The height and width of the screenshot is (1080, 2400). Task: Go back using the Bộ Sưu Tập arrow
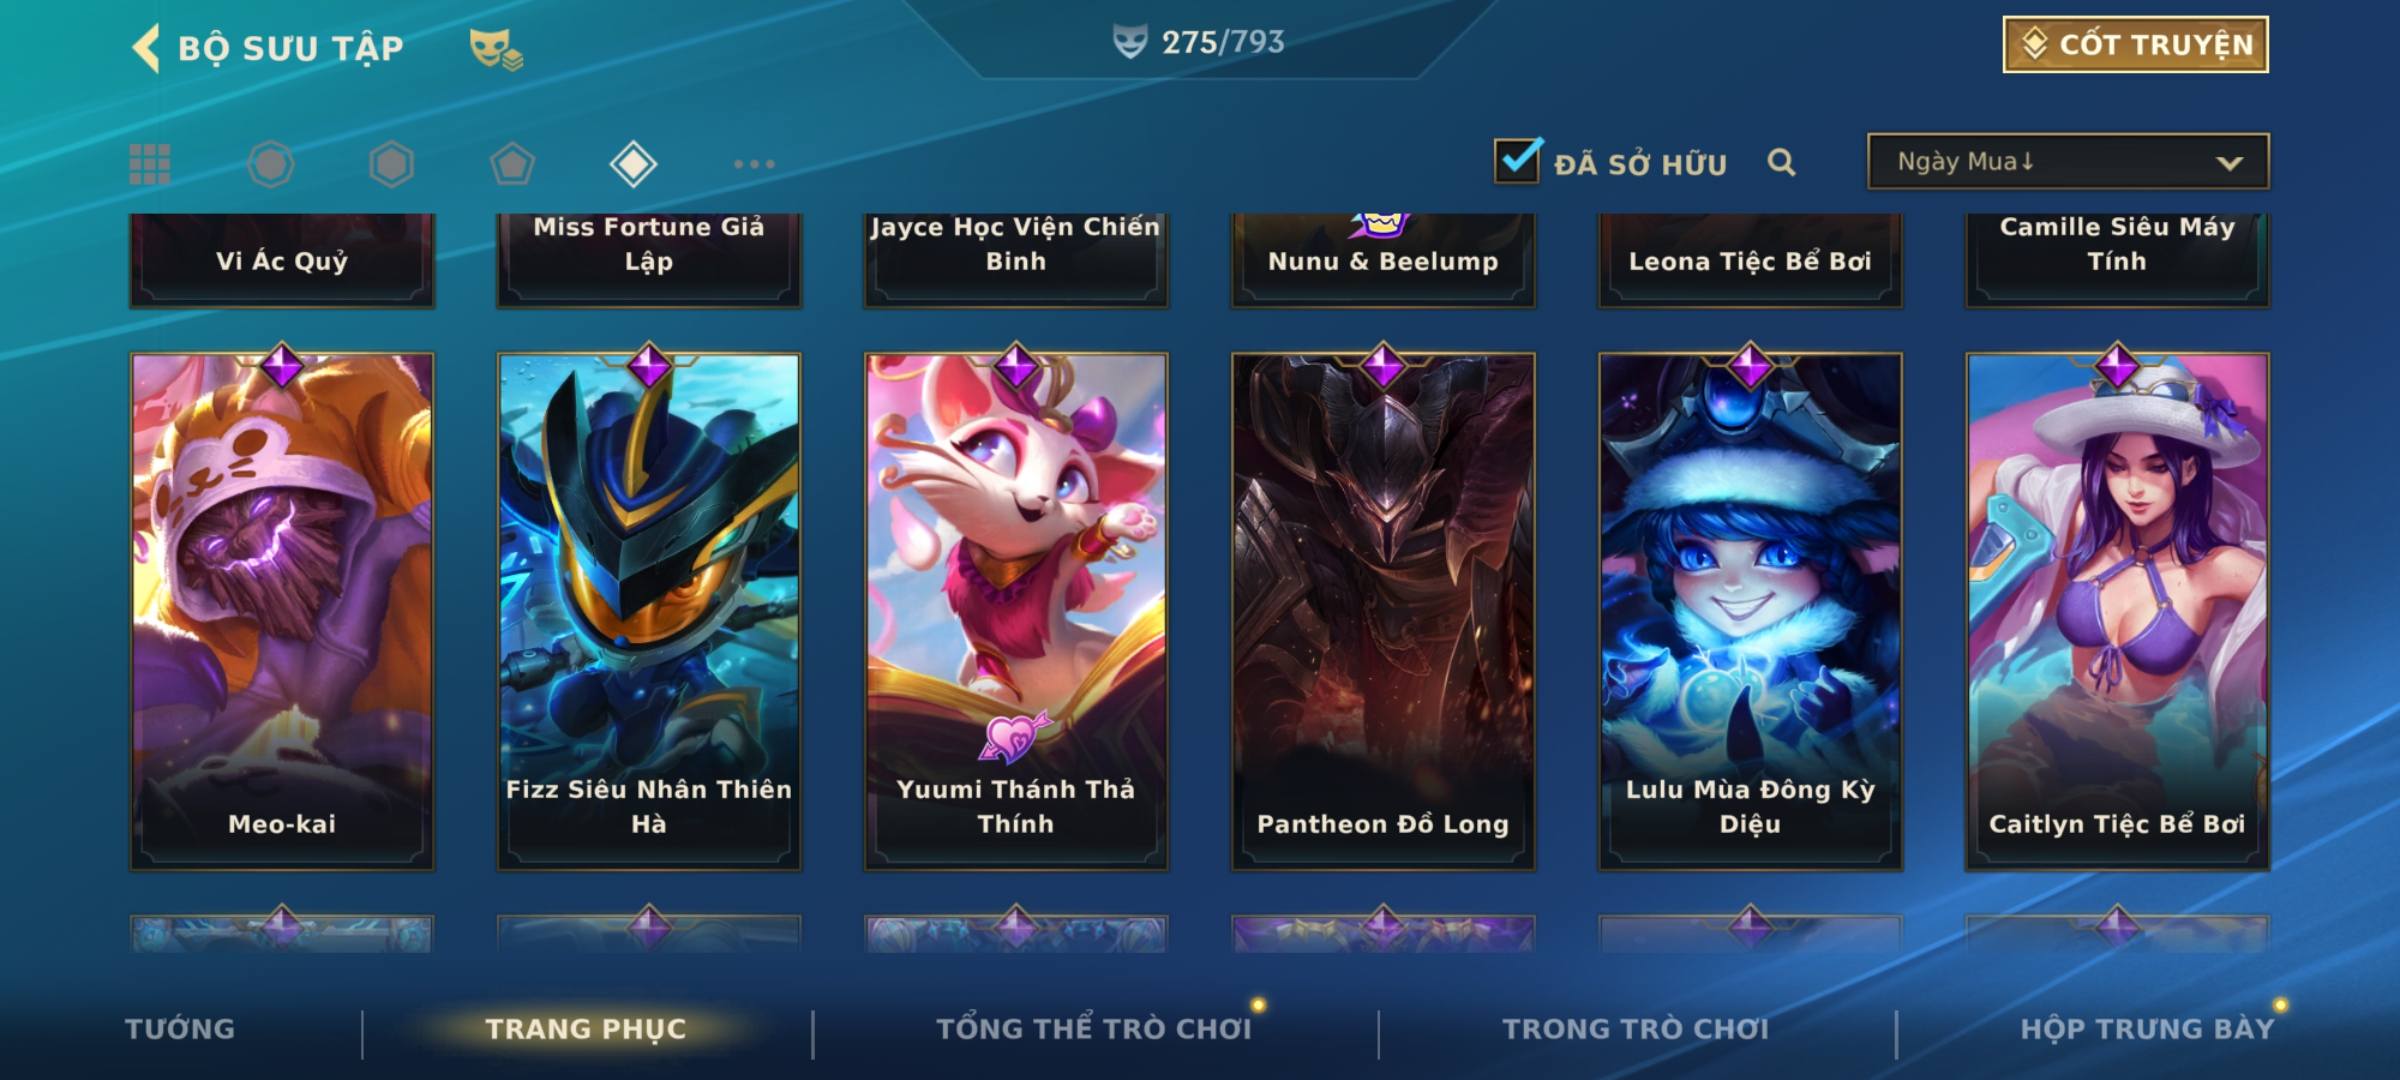(146, 48)
